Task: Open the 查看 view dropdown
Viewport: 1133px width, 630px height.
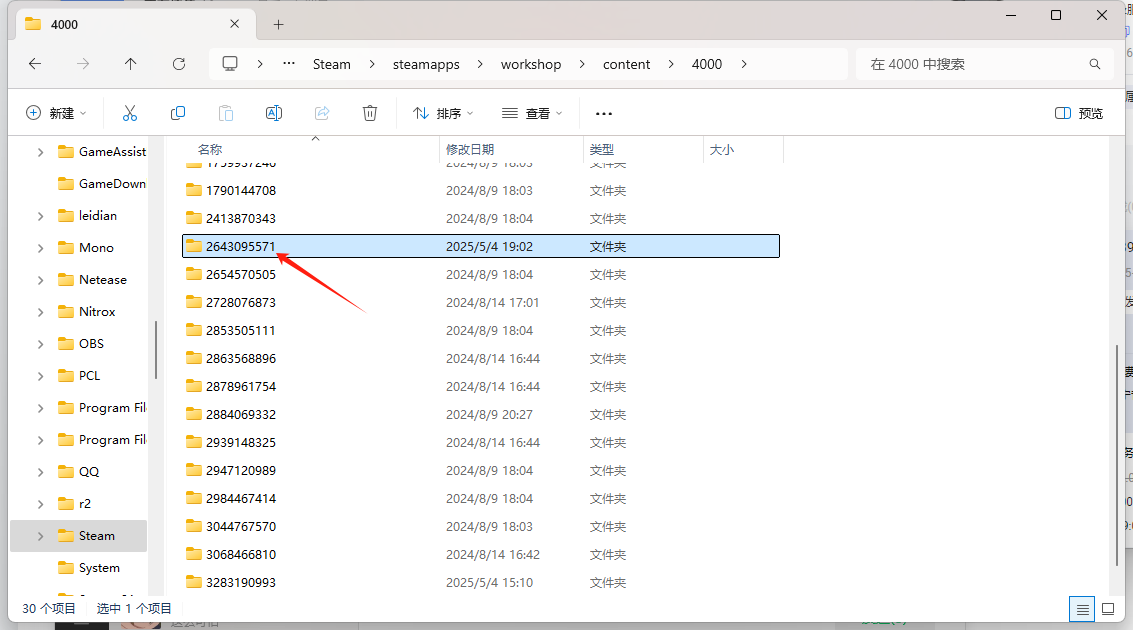Action: pos(532,113)
